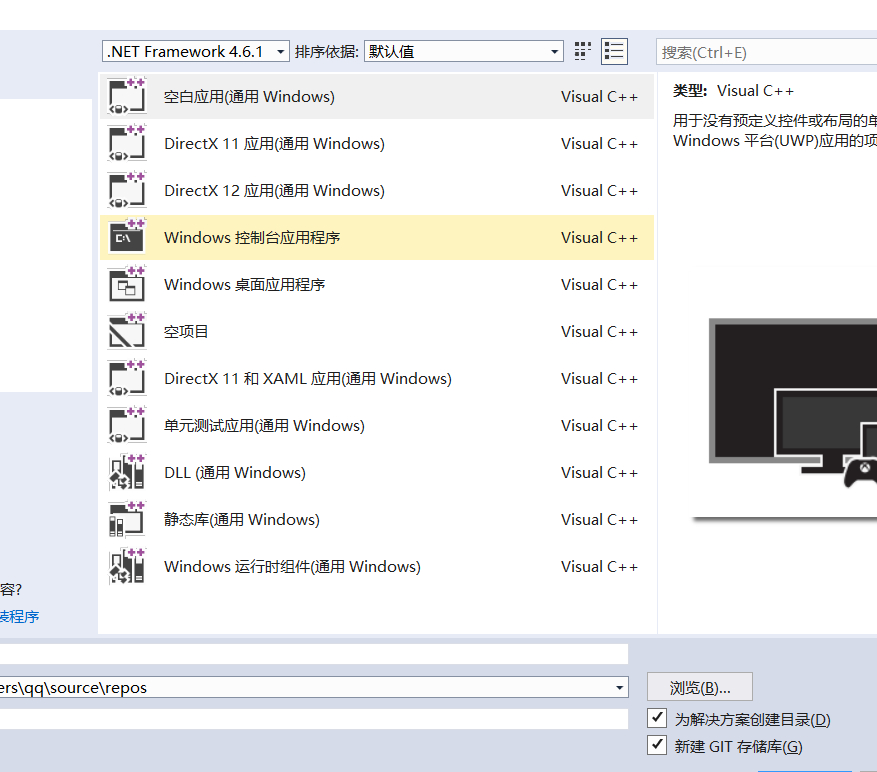Image resolution: width=877 pixels, height=772 pixels.
Task: Click Visual C++ label in 控制台应用程序 row
Action: [600, 238]
